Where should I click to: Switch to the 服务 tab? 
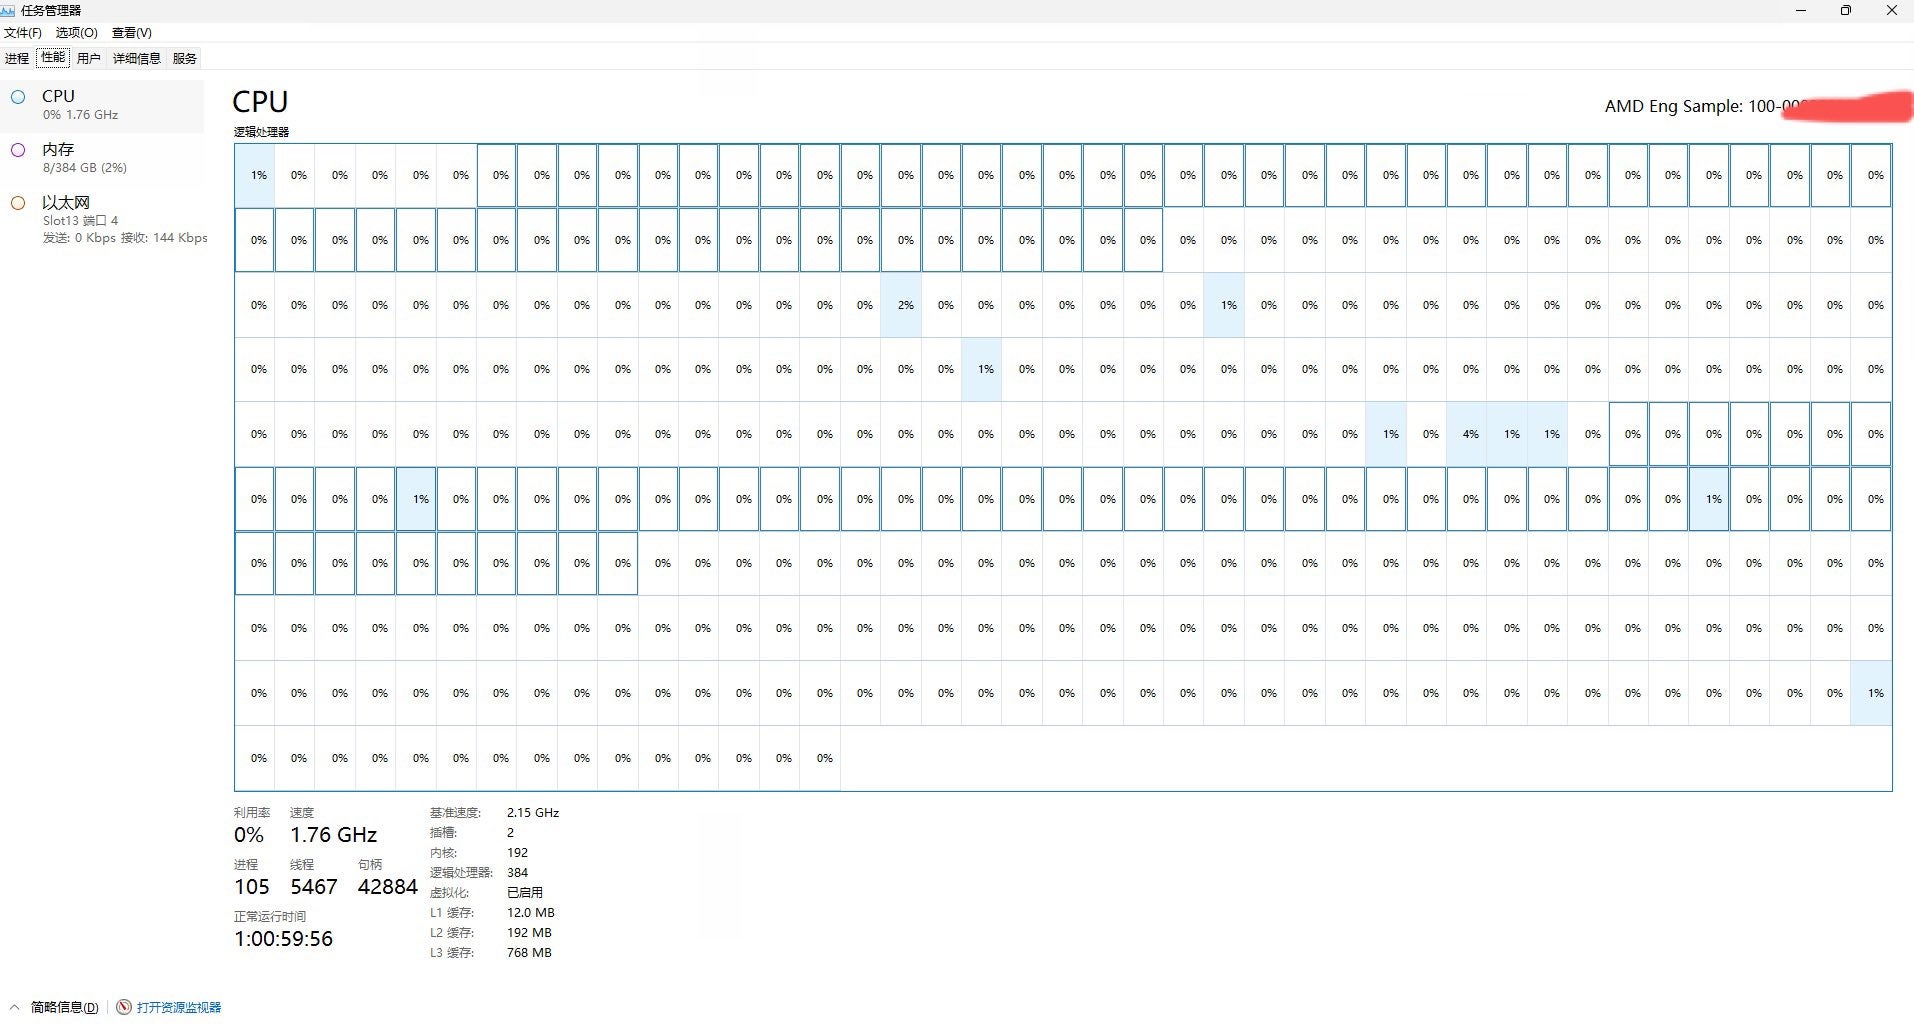click(x=185, y=58)
